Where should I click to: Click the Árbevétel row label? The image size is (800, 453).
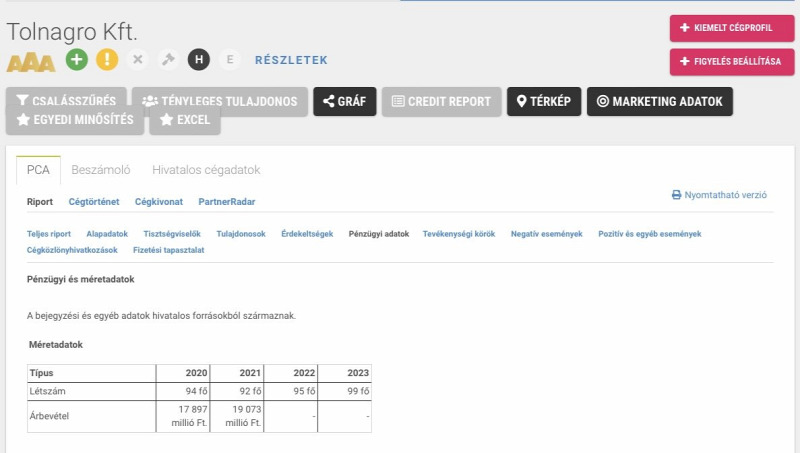click(x=49, y=416)
